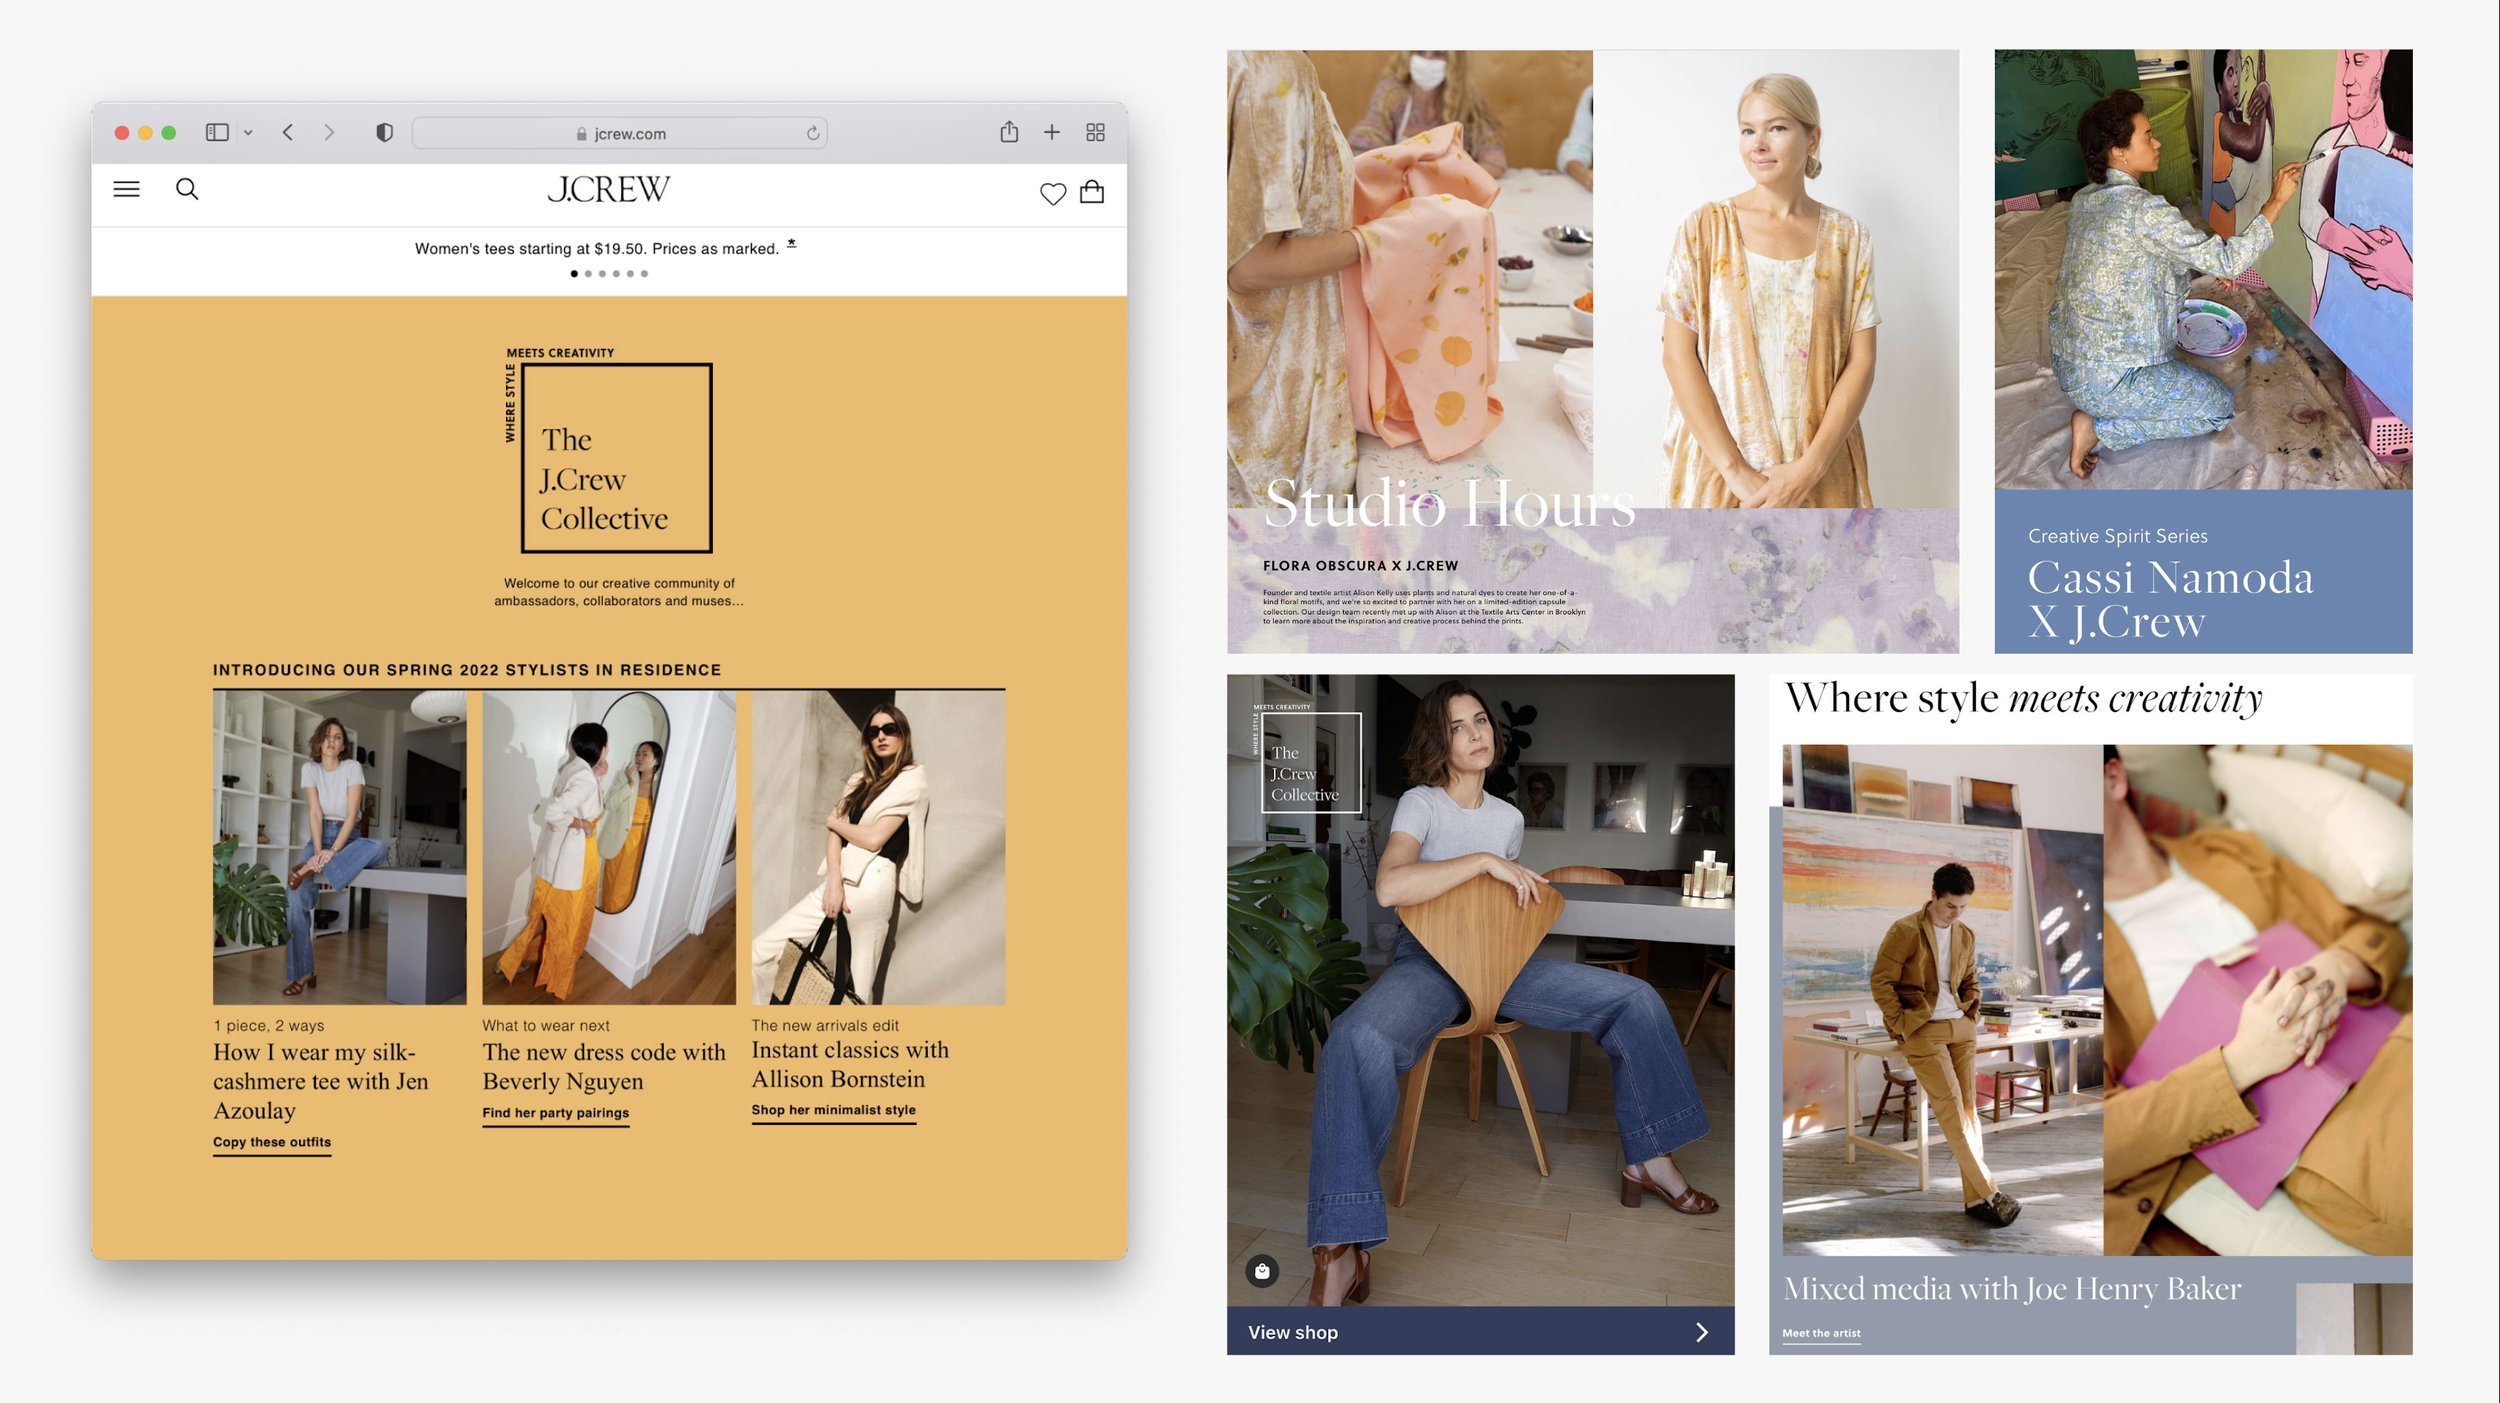Toggle Safari's sidebar button
The image size is (2500, 1403).
(217, 132)
